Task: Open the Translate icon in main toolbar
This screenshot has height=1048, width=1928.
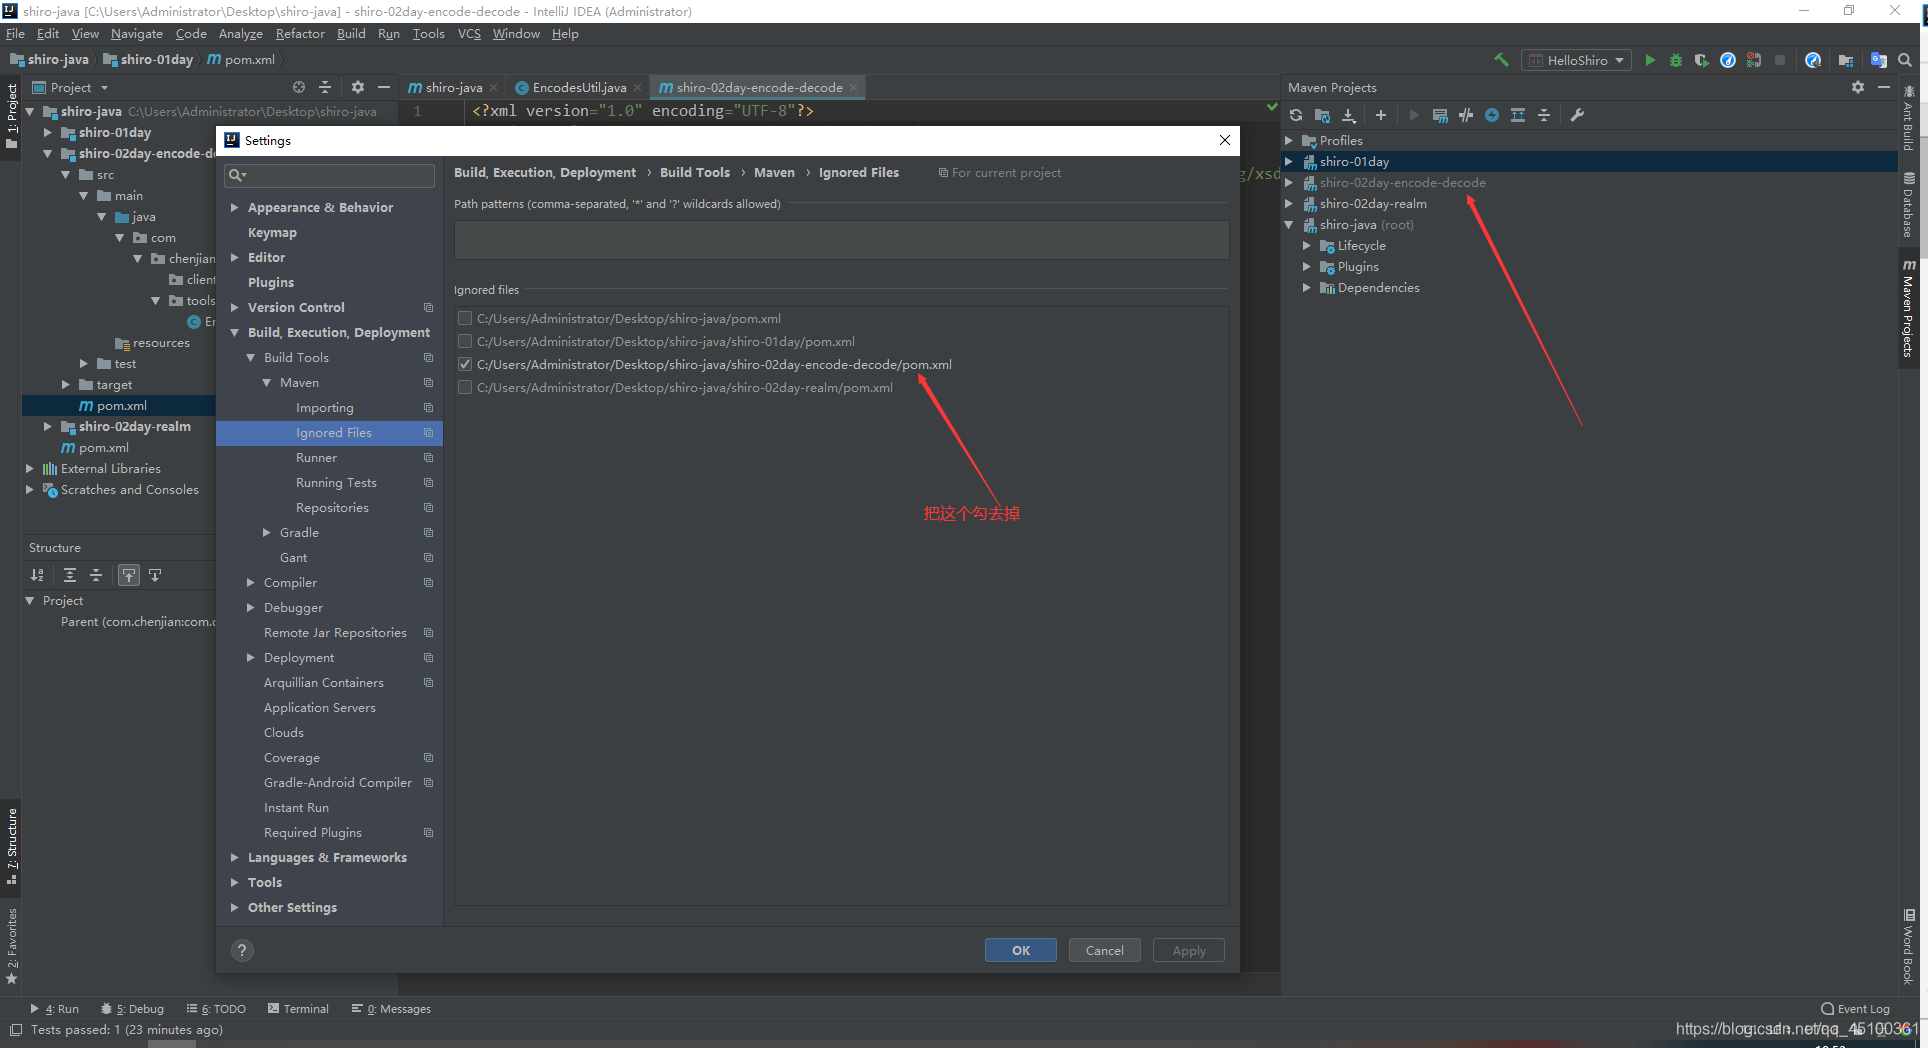Action: 1879,60
